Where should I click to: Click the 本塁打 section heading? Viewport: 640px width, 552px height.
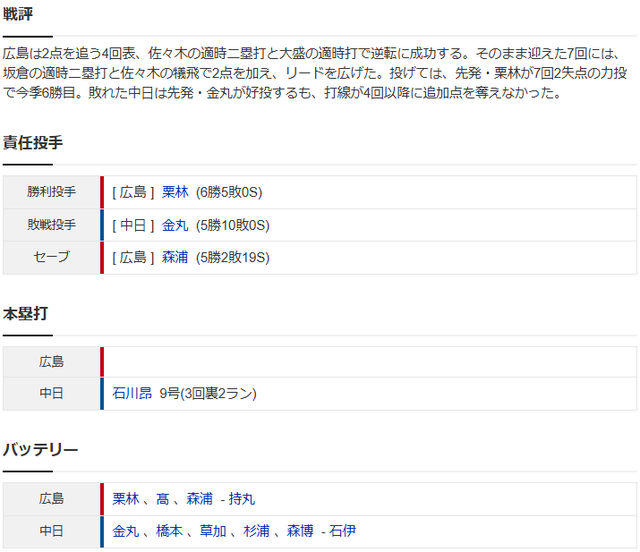pyautogui.click(x=25, y=314)
